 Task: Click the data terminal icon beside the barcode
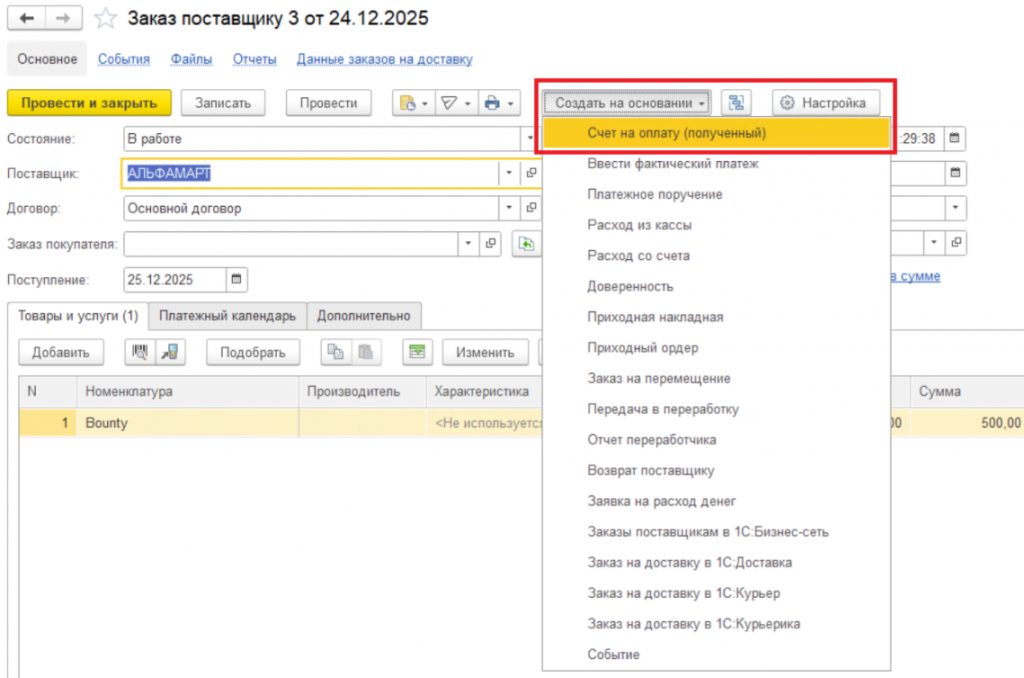(x=170, y=352)
